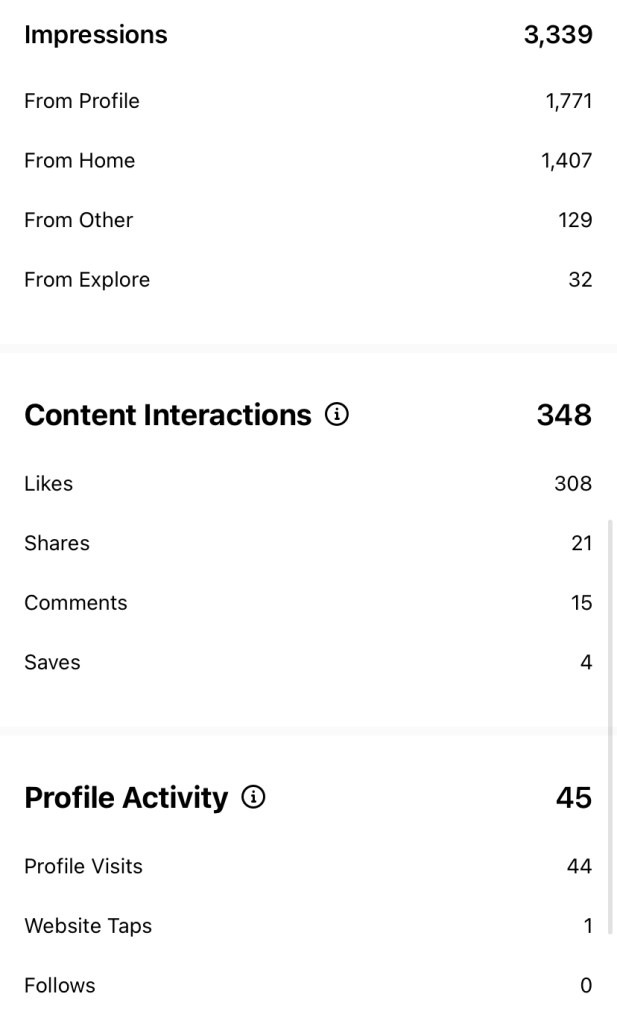Select the Impressions section heading
Screen dimensions: 617x1023
96,35
